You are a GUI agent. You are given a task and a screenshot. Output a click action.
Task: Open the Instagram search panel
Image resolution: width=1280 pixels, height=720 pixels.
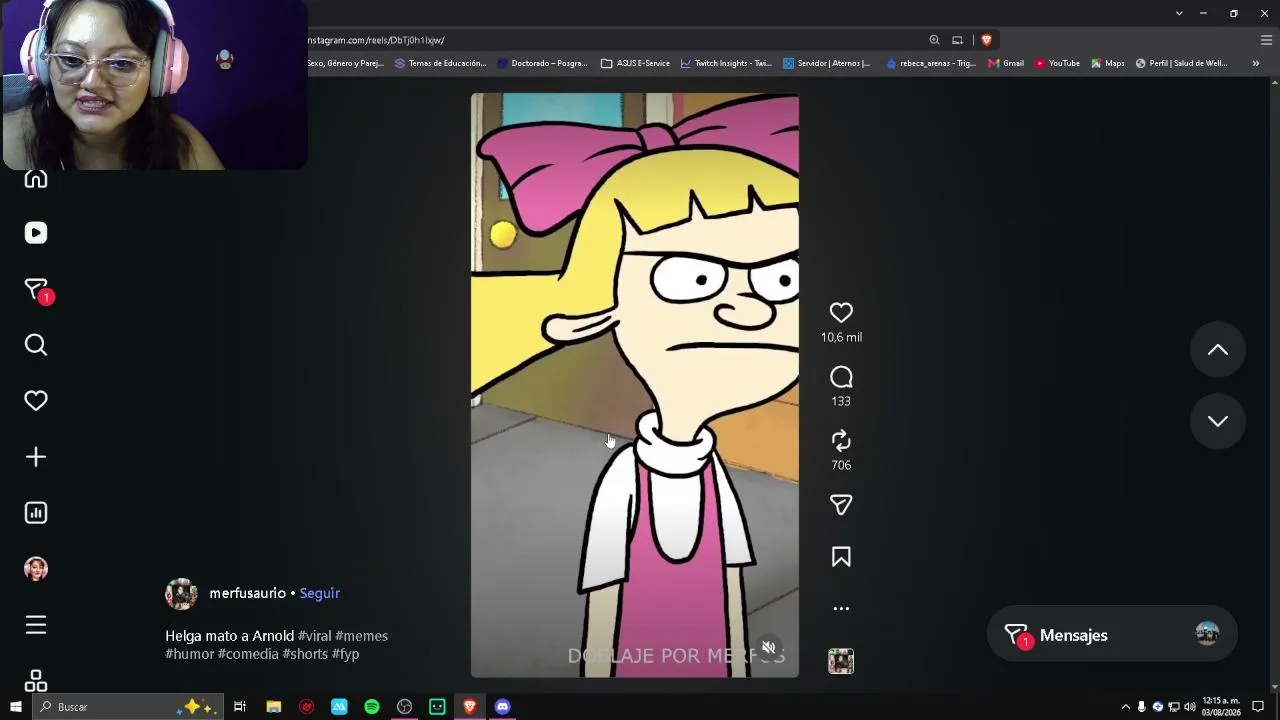(36, 345)
